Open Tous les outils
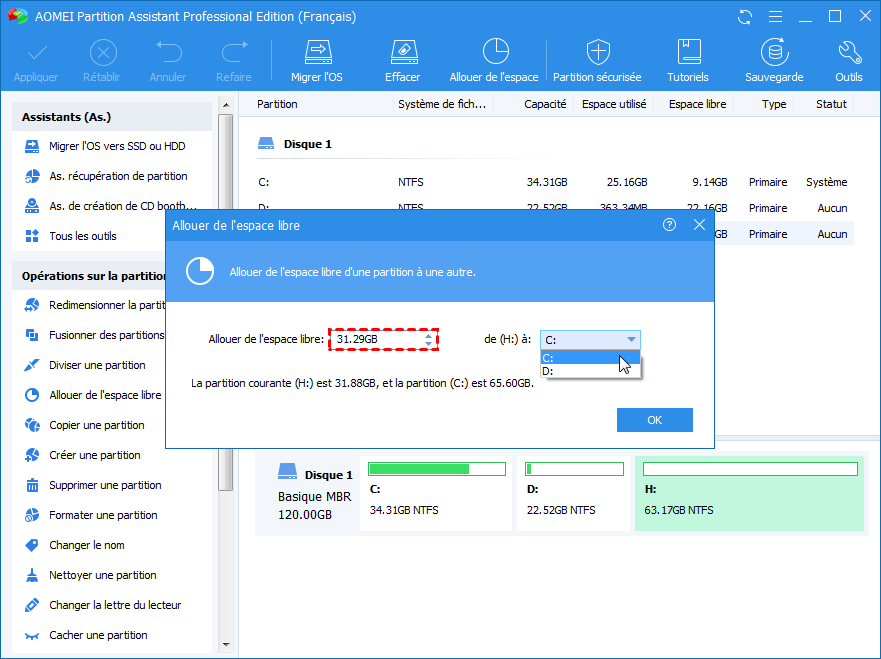 [83, 236]
